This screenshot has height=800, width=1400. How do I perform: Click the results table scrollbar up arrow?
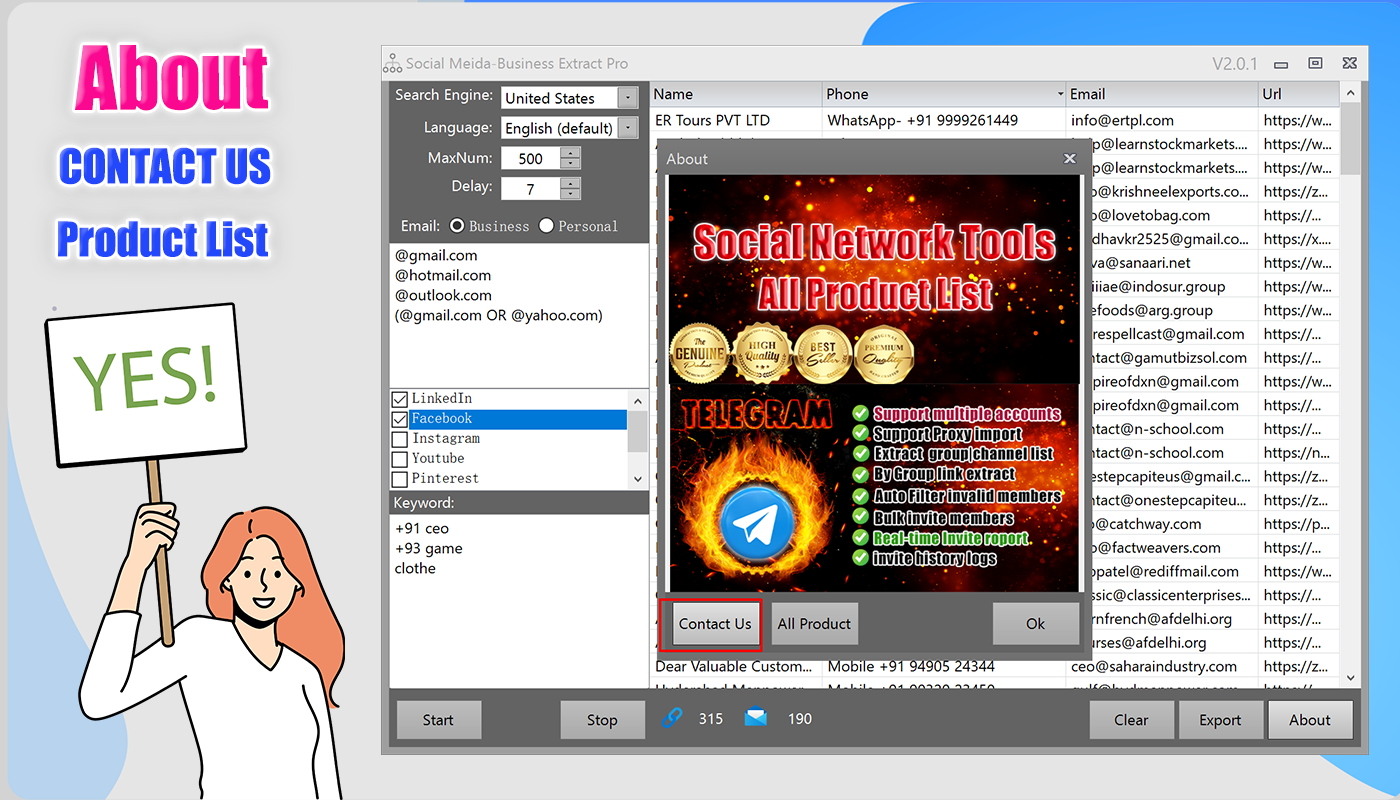pyautogui.click(x=1350, y=93)
